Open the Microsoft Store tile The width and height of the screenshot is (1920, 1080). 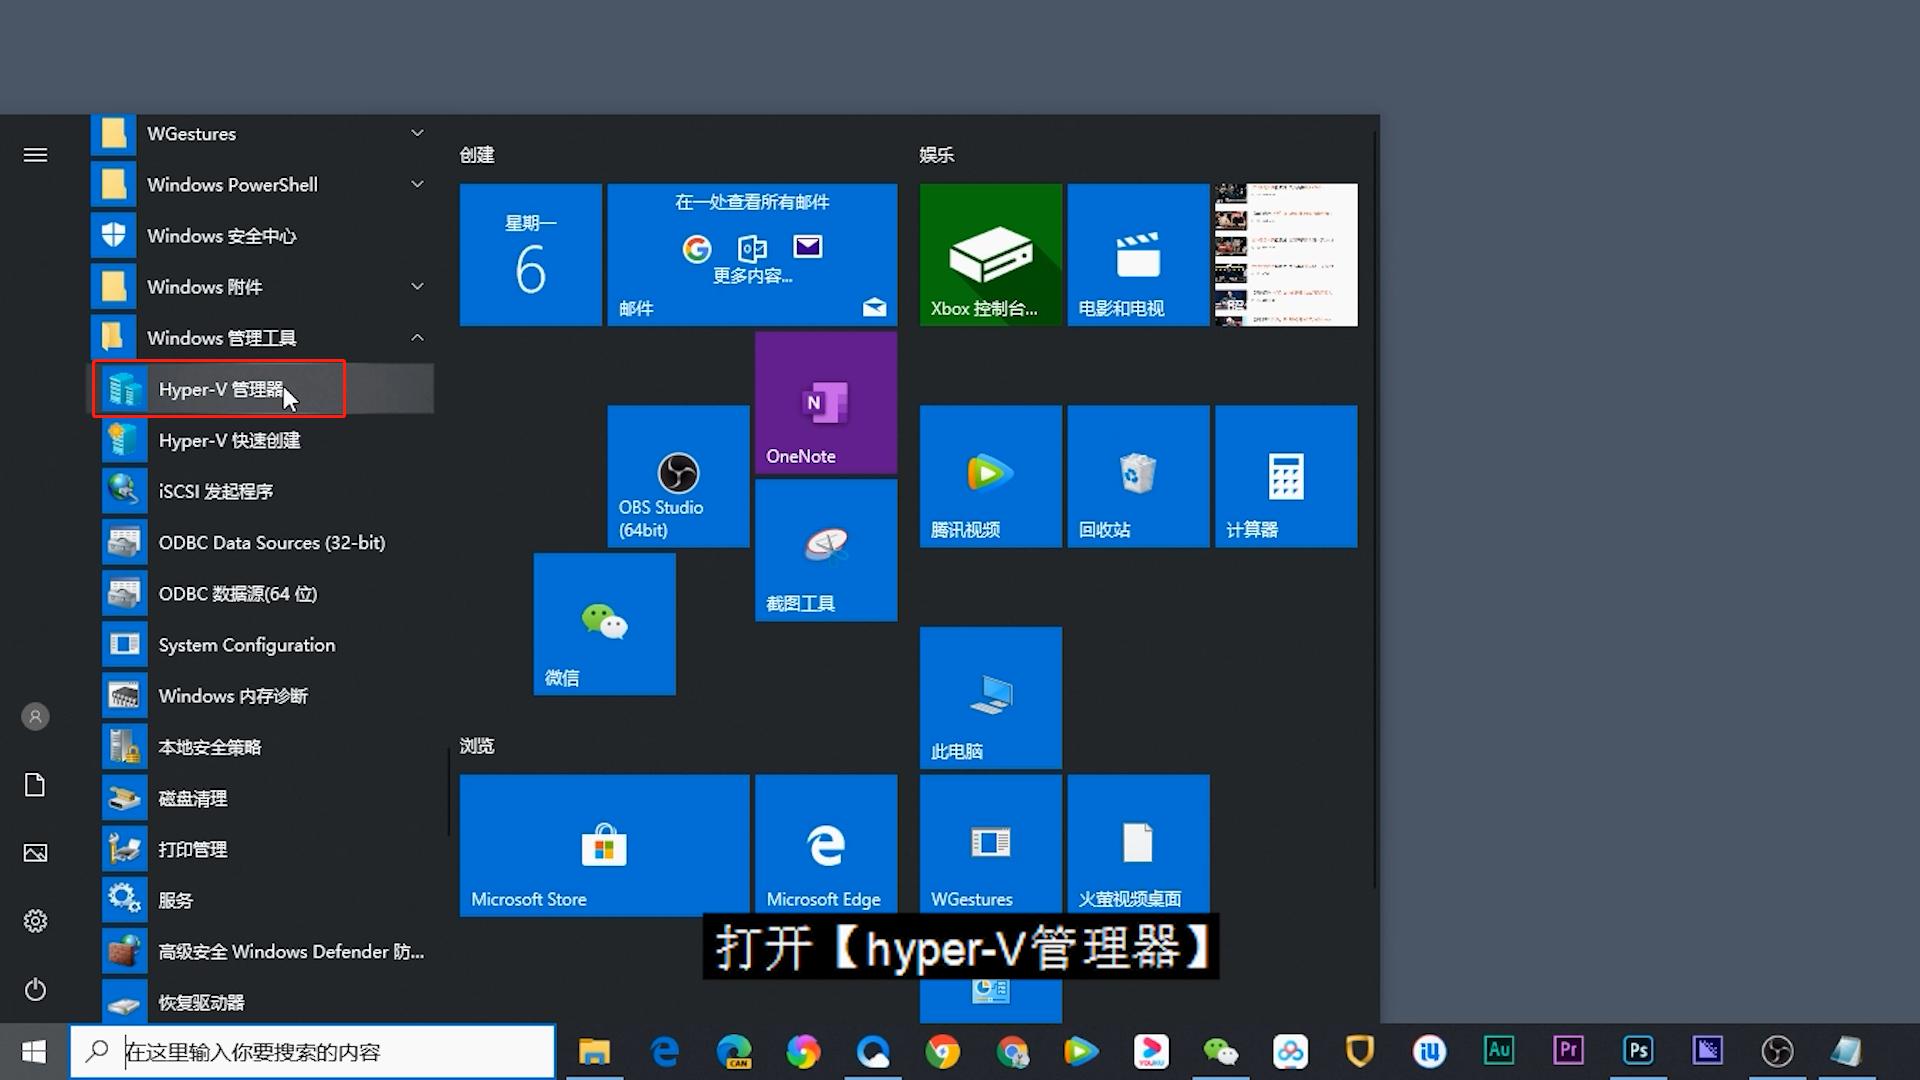point(603,844)
